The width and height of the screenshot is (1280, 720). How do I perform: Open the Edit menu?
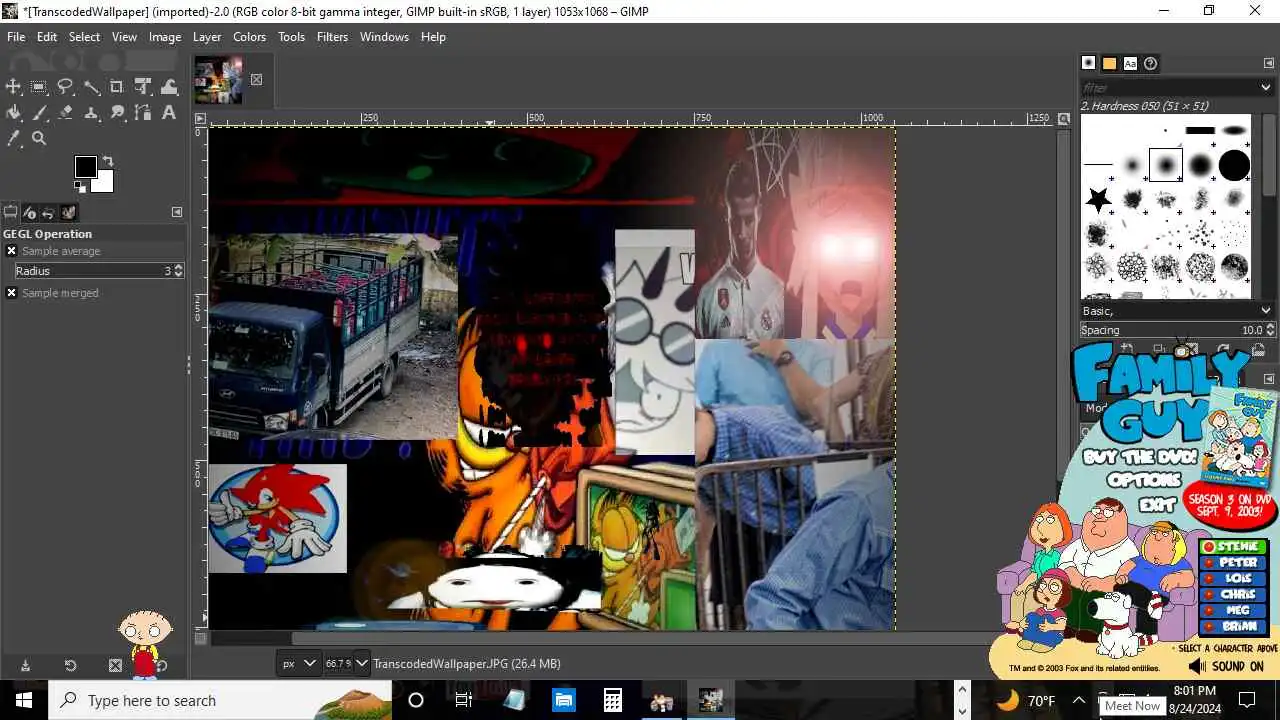(x=47, y=37)
